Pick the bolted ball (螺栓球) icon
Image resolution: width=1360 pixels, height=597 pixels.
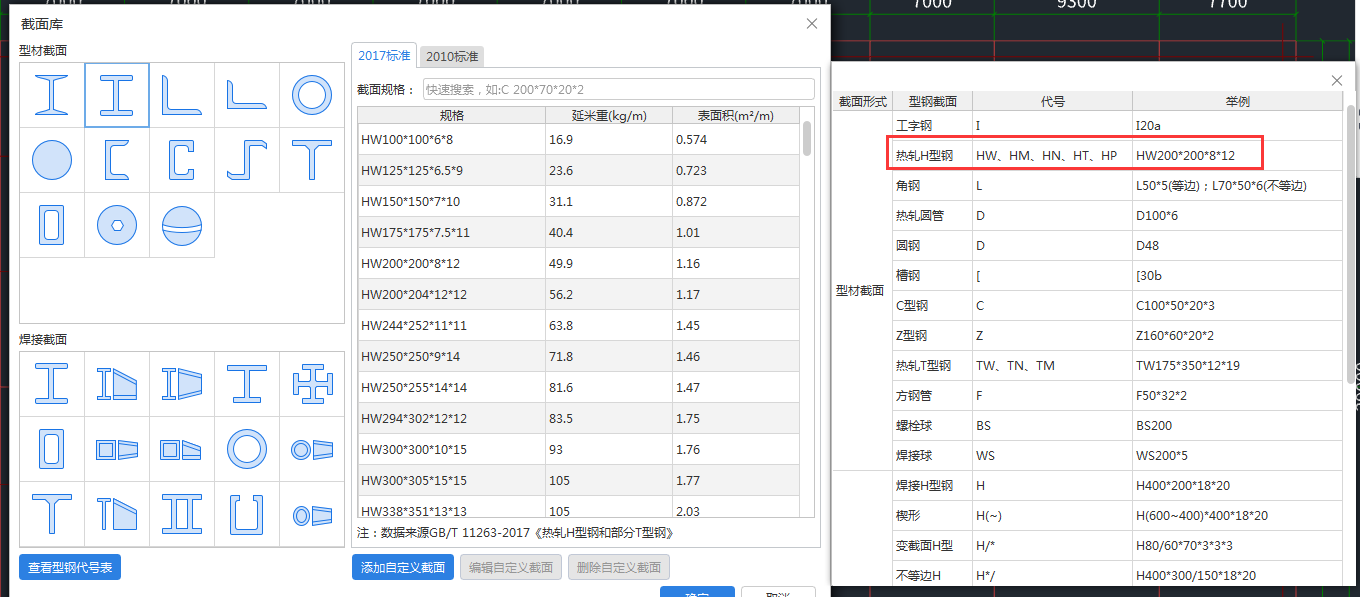(117, 225)
